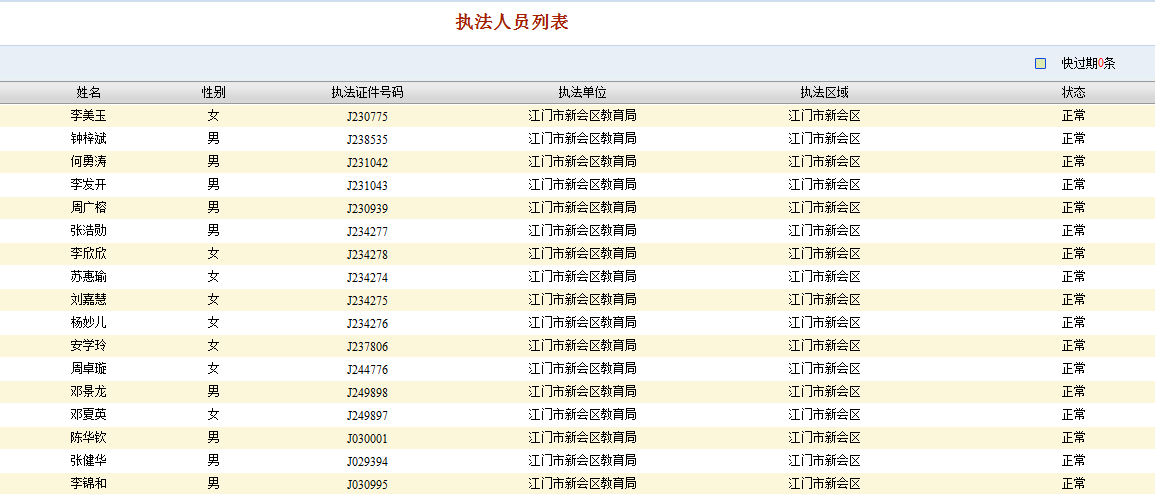This screenshot has width=1155, height=494.
Task: Select the name 邓夏英
Action: pos(88,414)
